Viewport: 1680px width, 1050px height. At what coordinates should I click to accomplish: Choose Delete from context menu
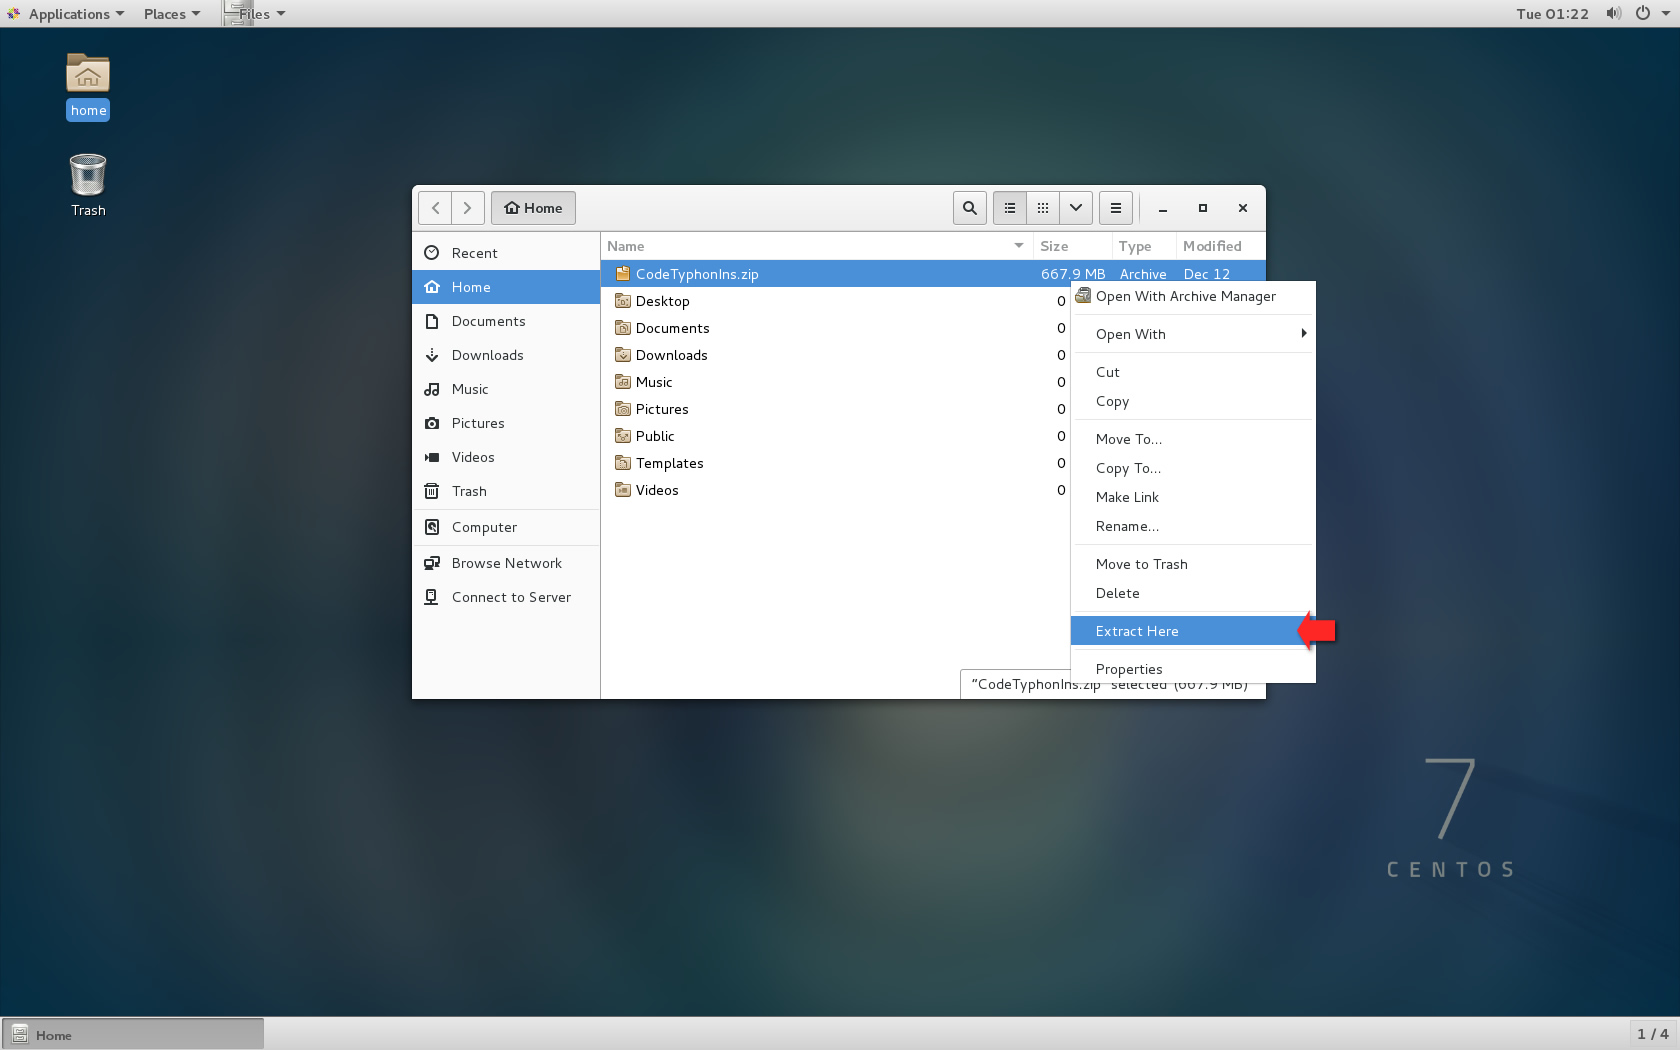[1192, 593]
